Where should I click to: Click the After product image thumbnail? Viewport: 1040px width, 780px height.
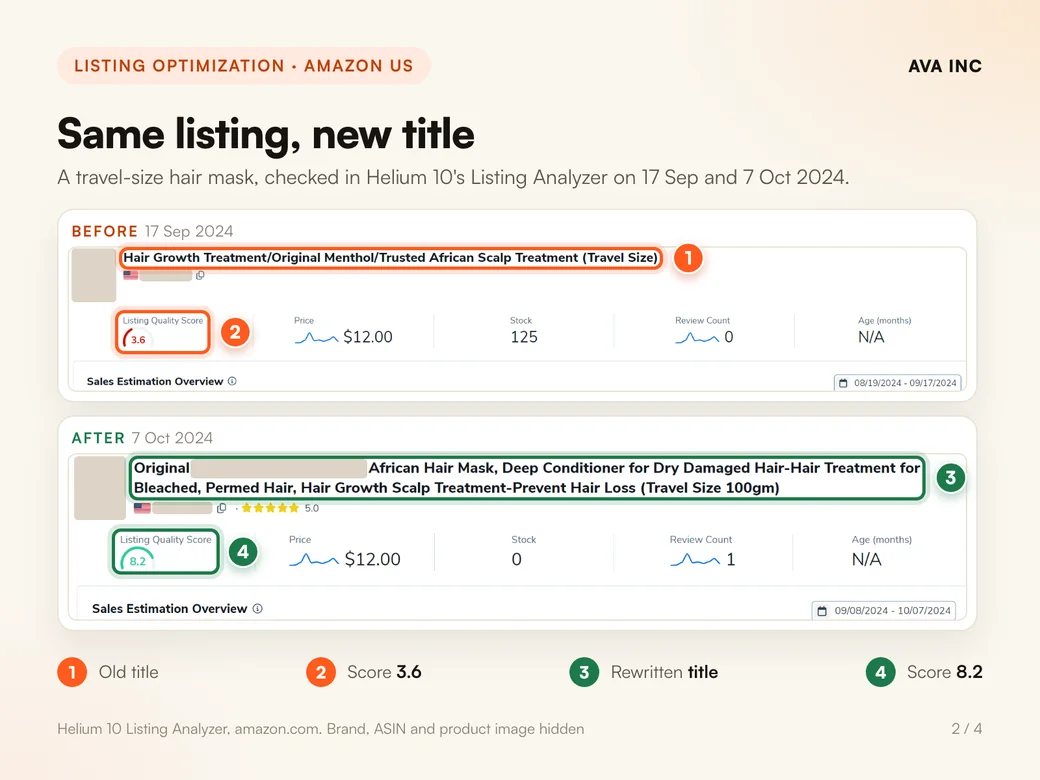[x=99, y=488]
